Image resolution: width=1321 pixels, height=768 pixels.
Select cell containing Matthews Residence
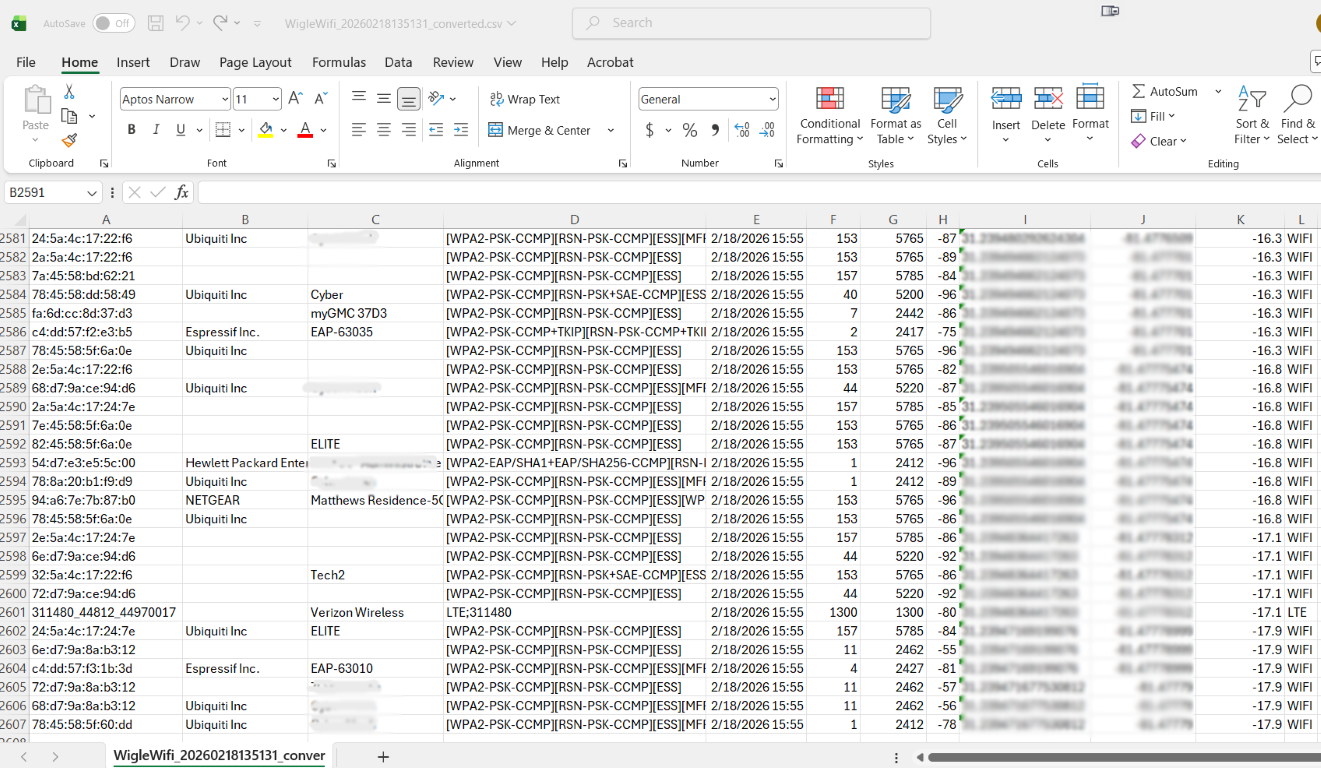(x=376, y=500)
